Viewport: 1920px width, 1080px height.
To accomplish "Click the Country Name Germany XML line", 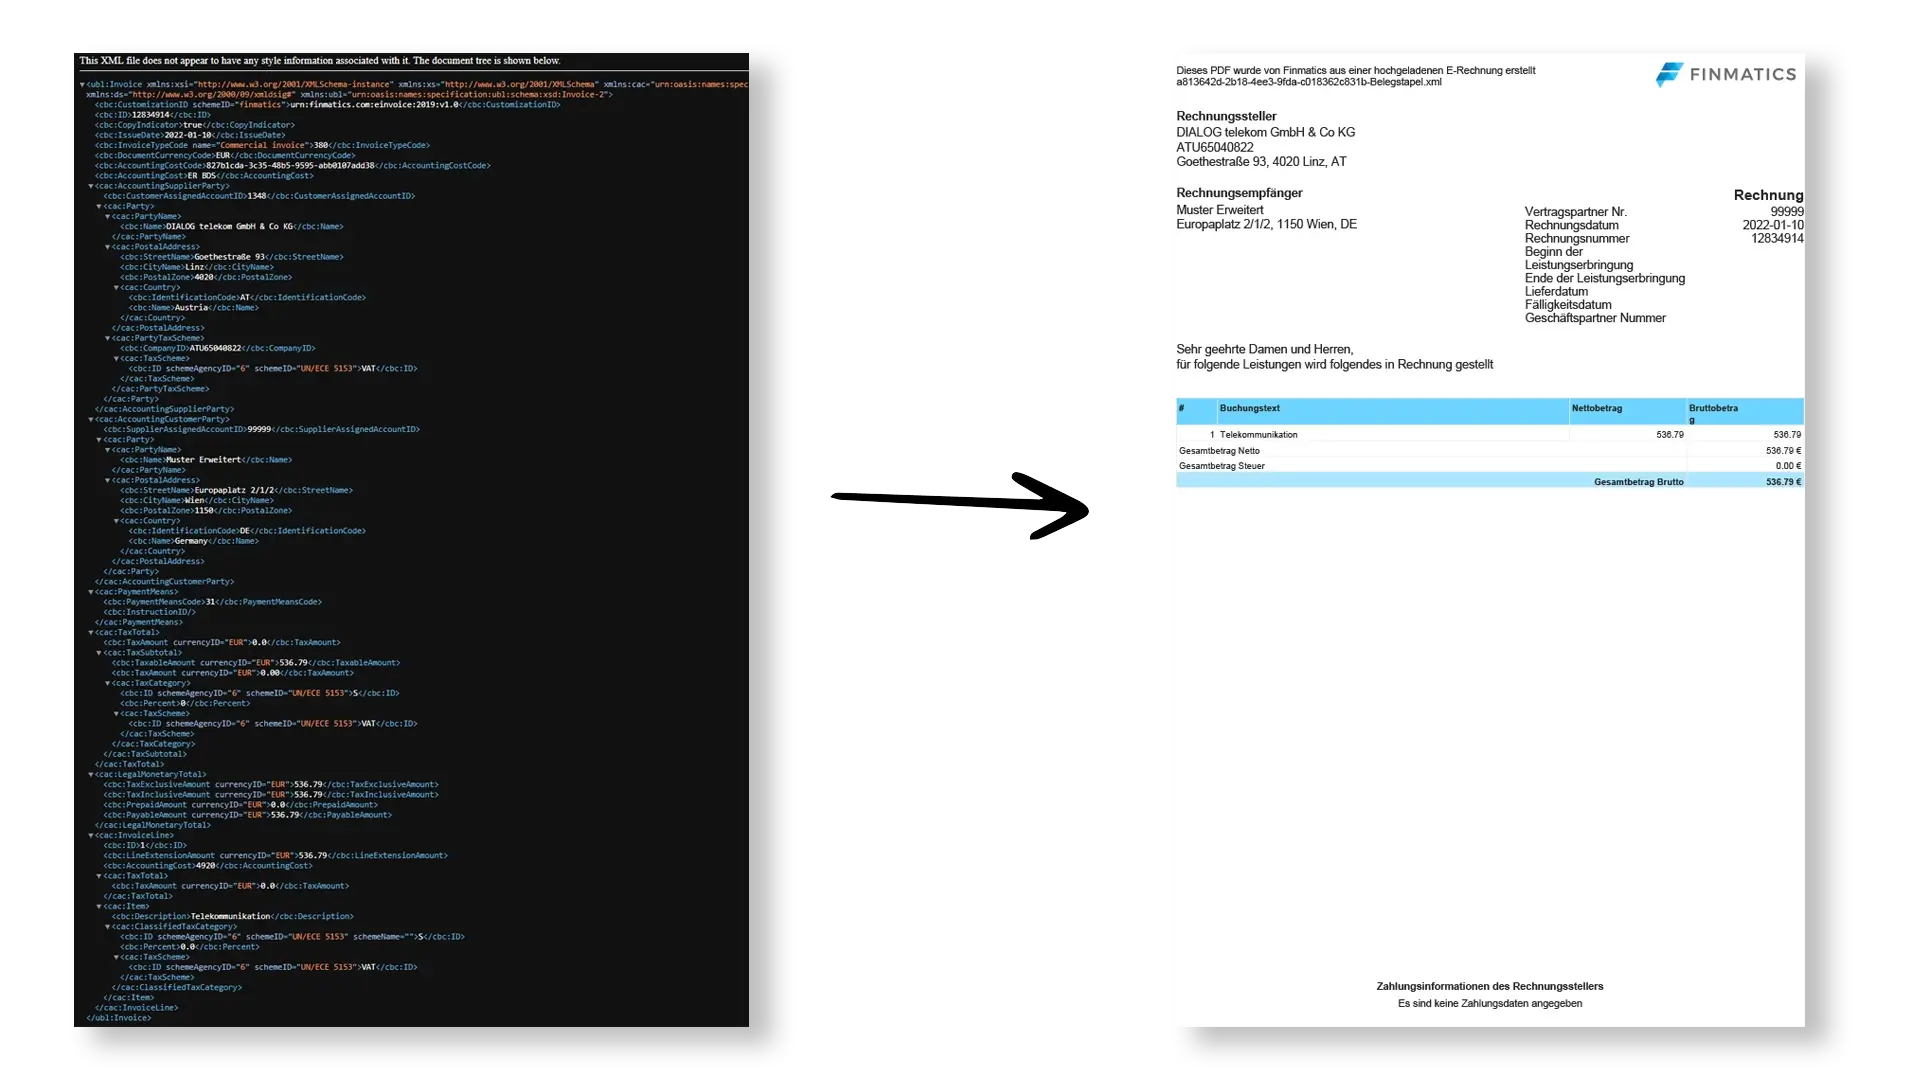I will (x=193, y=541).
